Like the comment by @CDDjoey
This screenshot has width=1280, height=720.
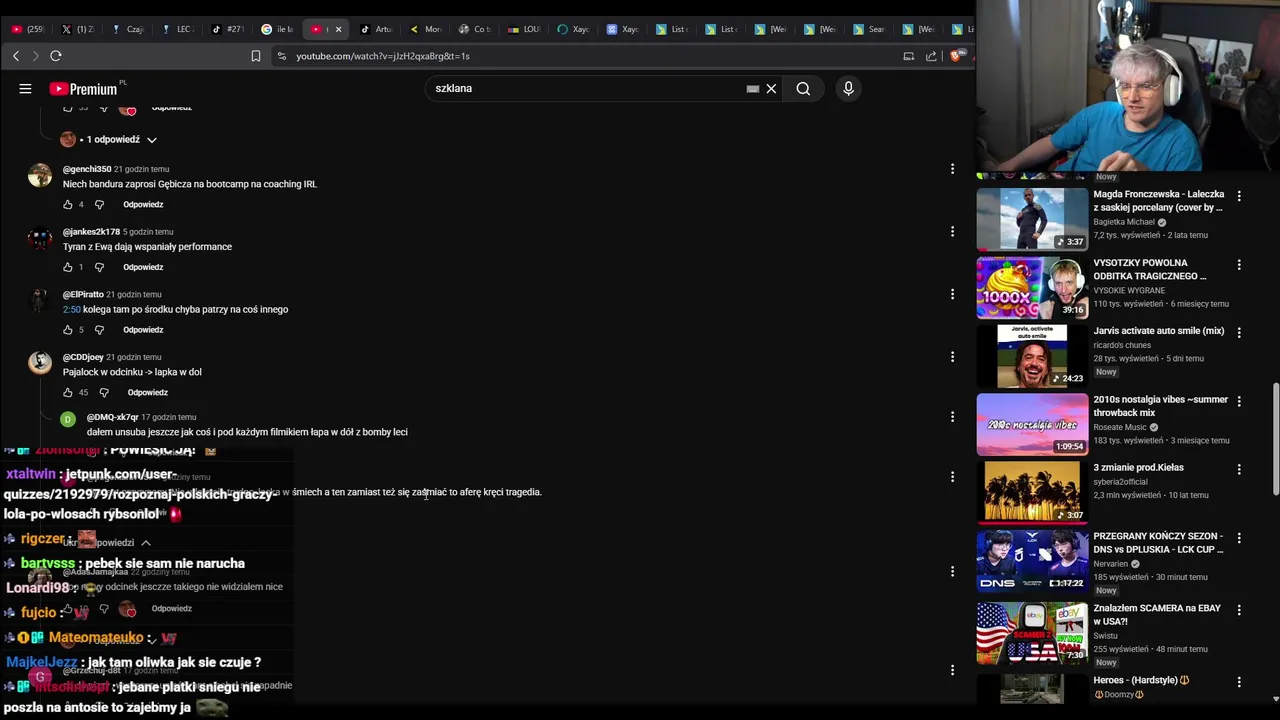(x=68, y=393)
